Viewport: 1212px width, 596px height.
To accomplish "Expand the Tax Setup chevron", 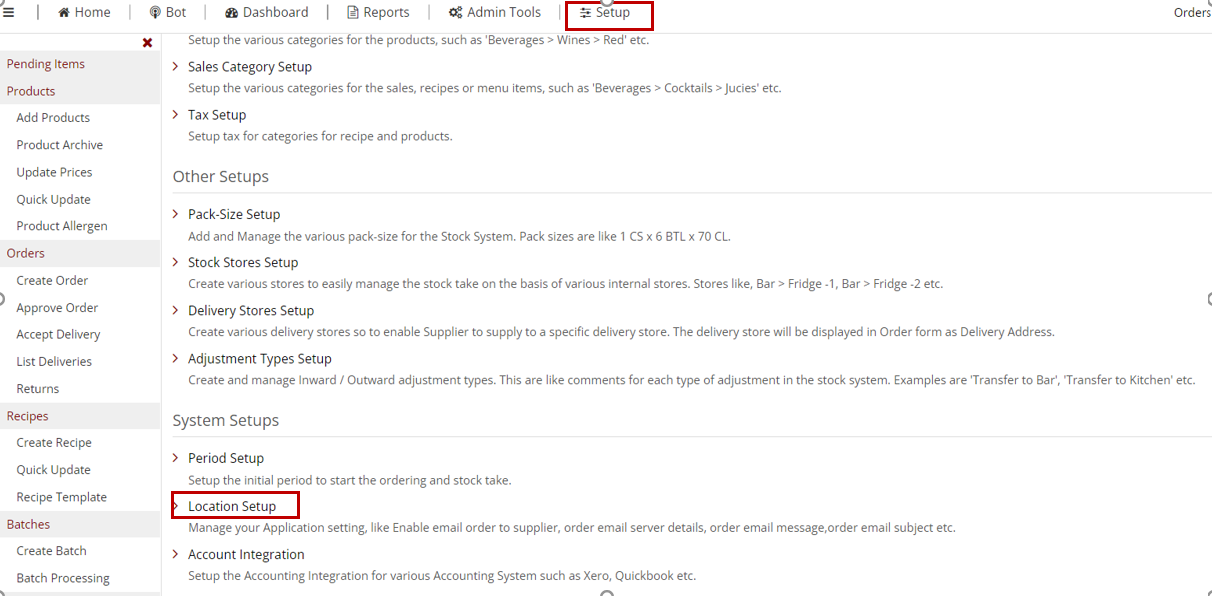I will [176, 115].
